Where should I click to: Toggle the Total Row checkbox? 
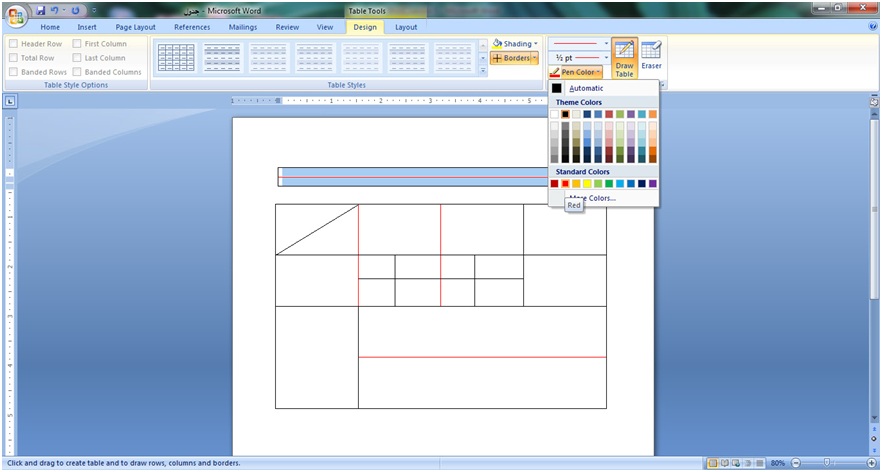tap(13, 57)
